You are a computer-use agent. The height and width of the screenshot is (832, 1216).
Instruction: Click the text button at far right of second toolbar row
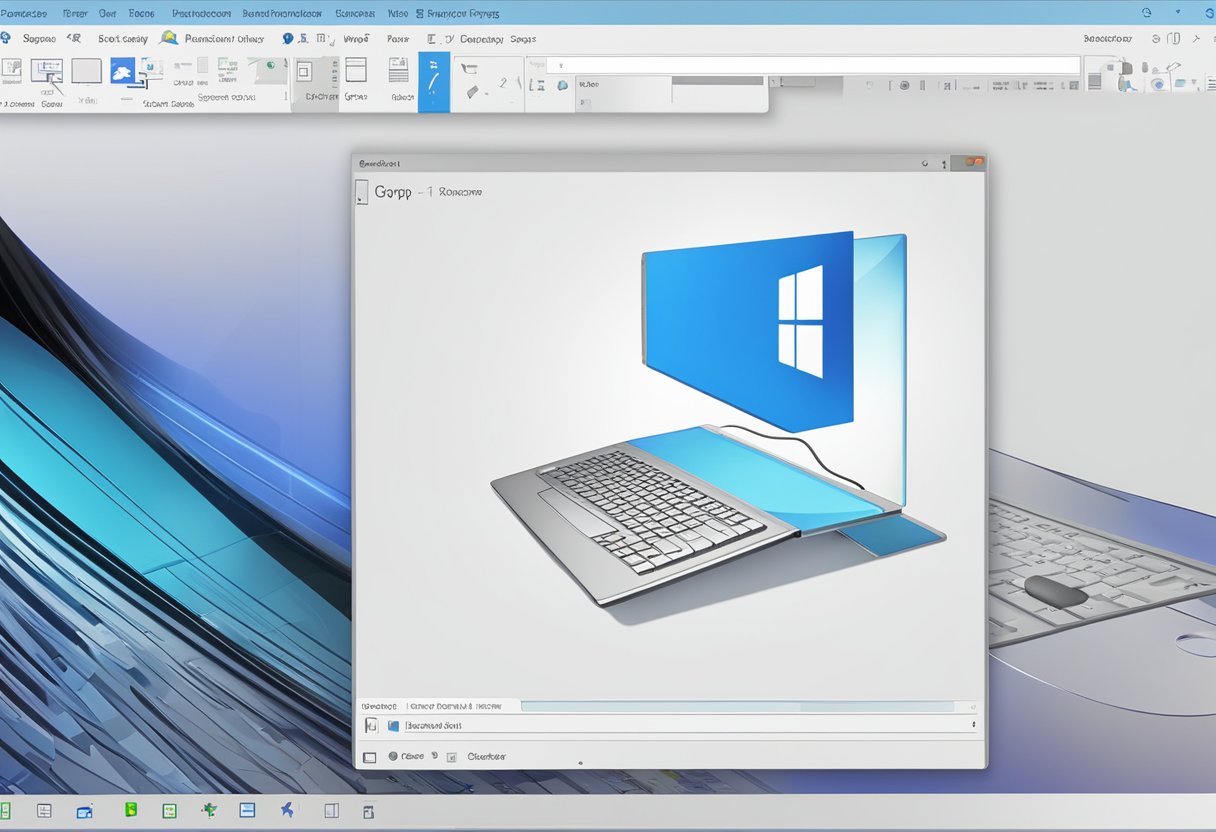tap(1107, 39)
